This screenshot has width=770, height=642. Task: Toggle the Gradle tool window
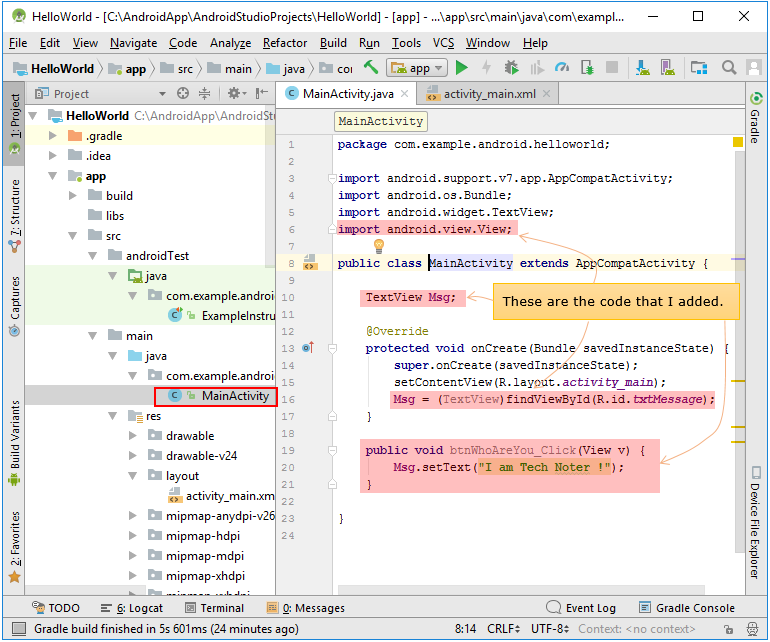pyautogui.click(x=756, y=118)
